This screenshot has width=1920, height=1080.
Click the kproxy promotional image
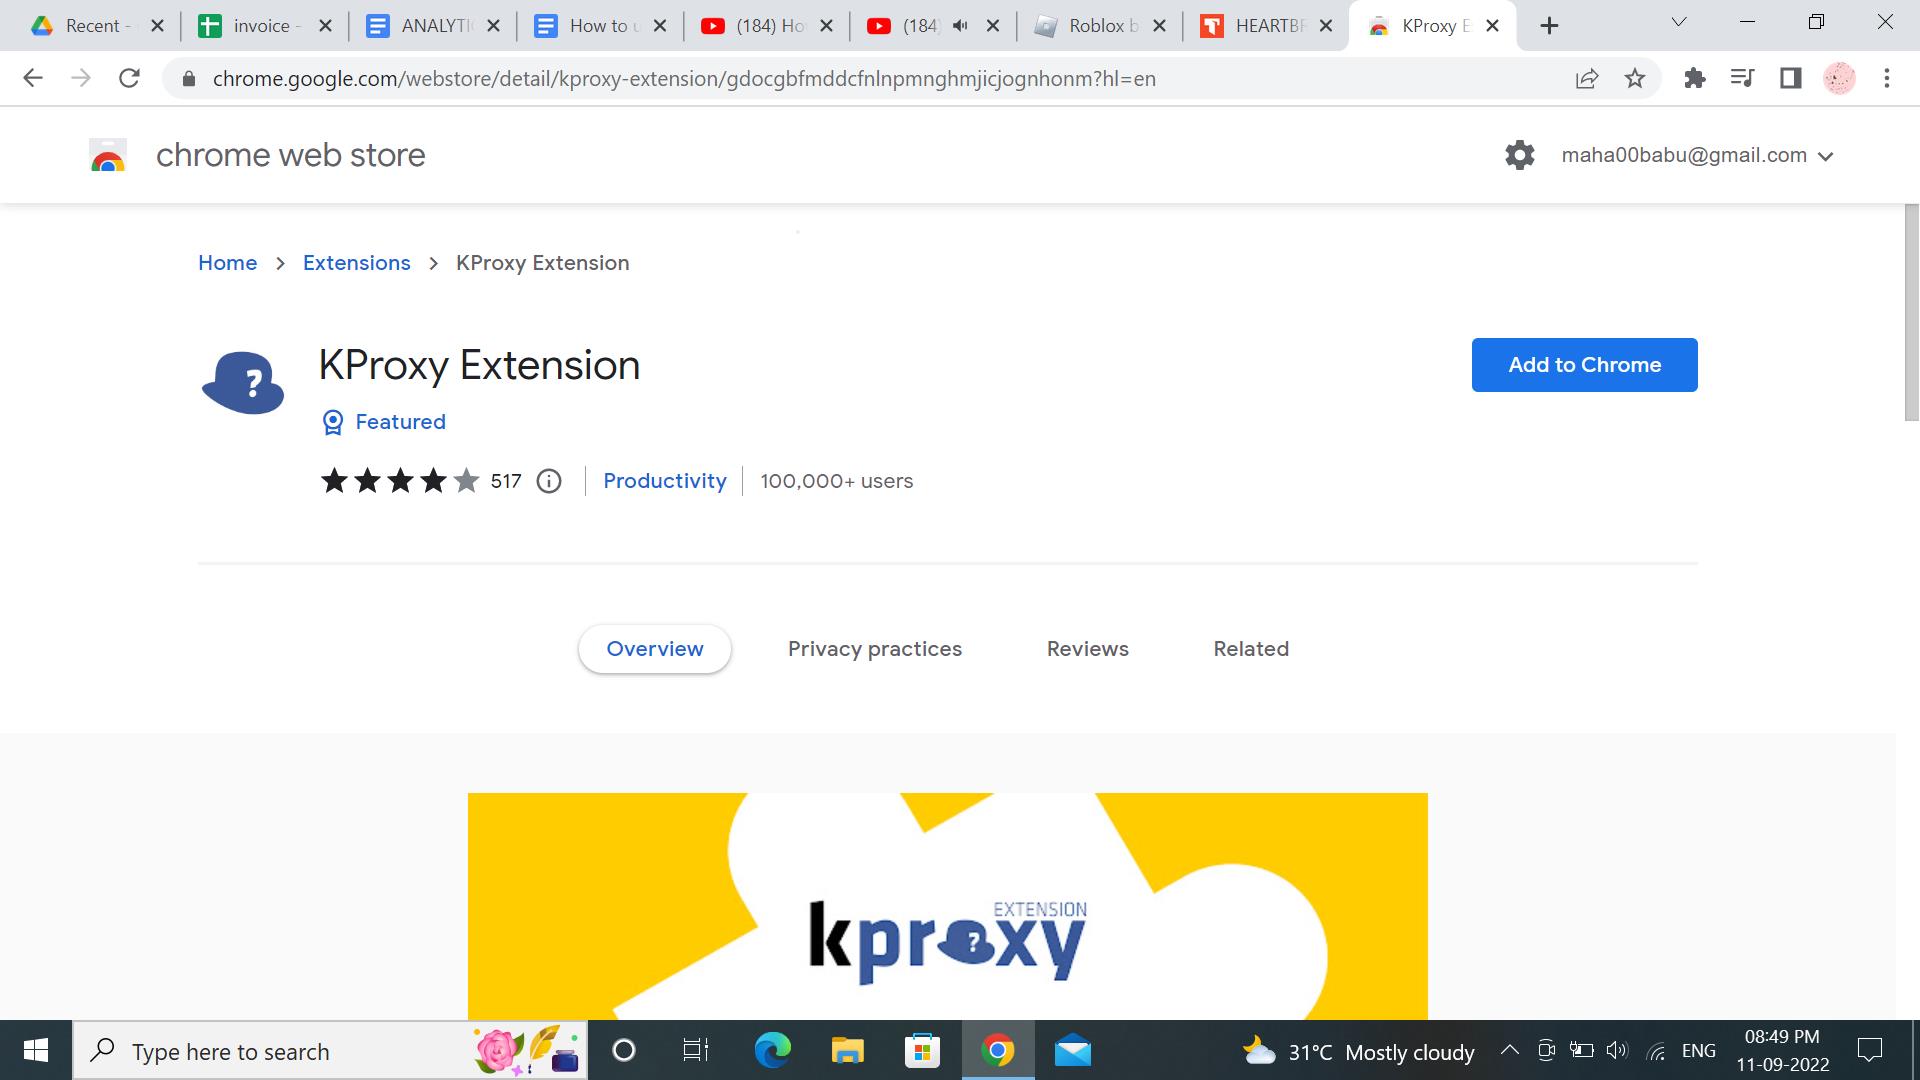coord(947,906)
